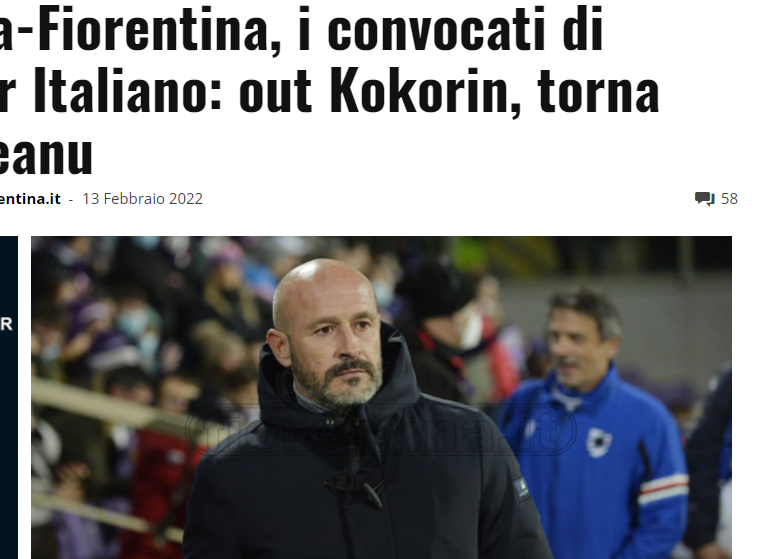Viewport: 782px width, 559px height.
Task: Click the watermark logo across the photo
Action: 382,428
